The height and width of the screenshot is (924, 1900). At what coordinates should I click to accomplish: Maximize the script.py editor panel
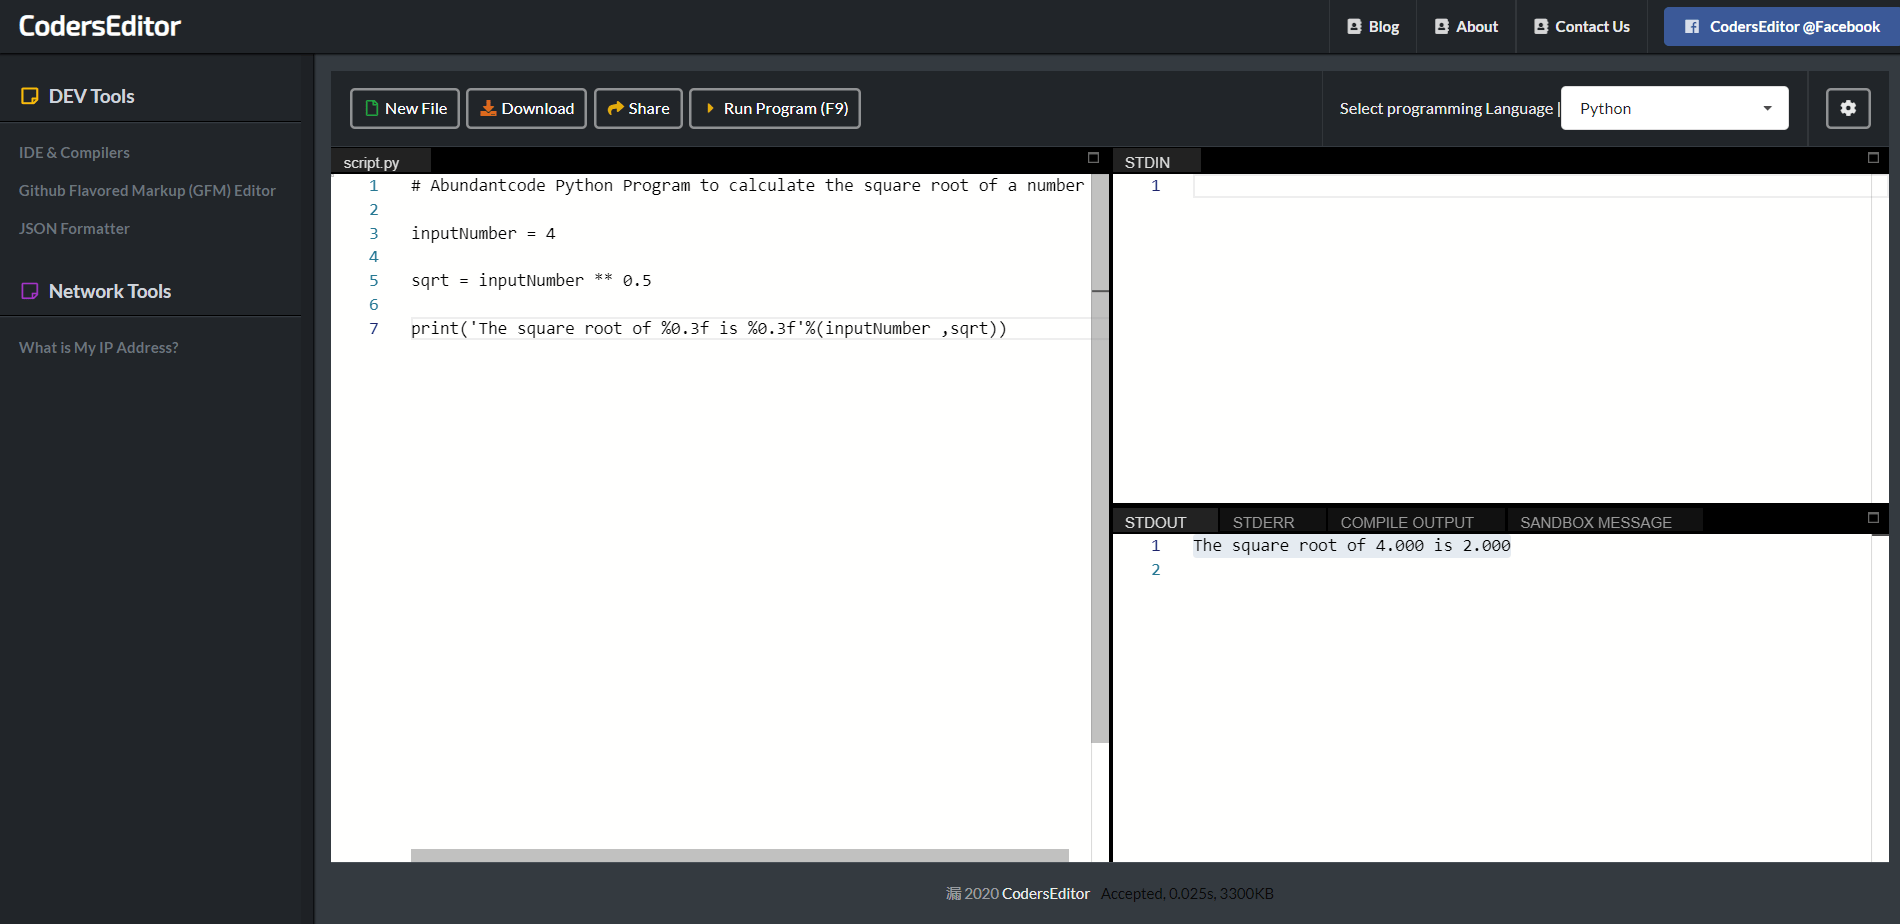[x=1093, y=158]
